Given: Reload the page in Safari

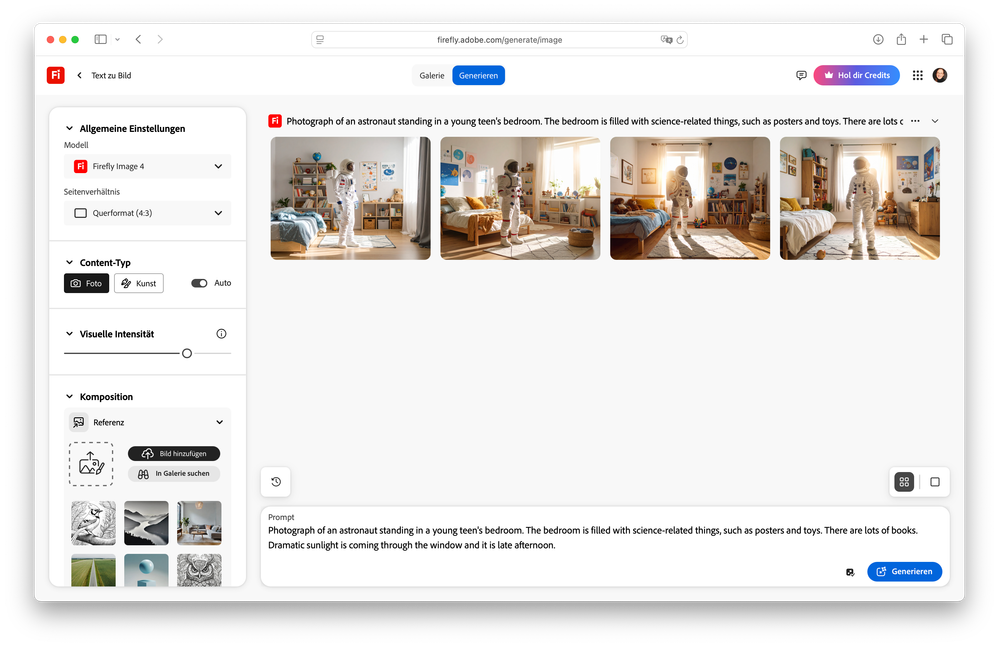Looking at the screenshot, I should (680, 39).
